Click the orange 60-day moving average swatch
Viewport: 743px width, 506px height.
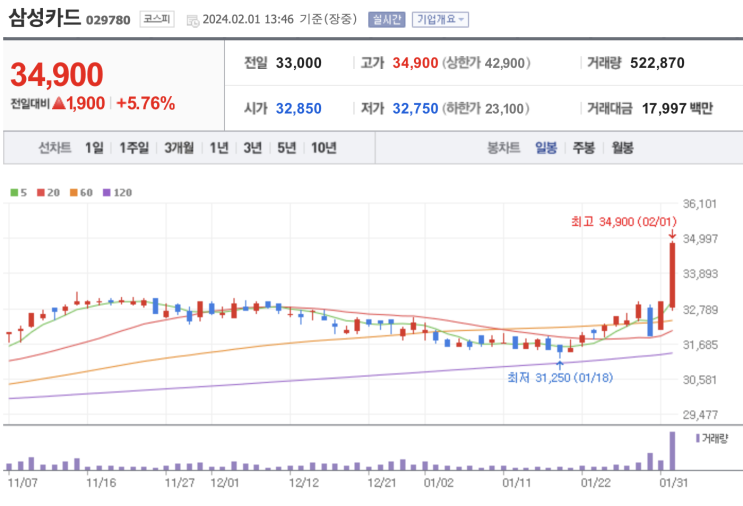tap(73, 192)
